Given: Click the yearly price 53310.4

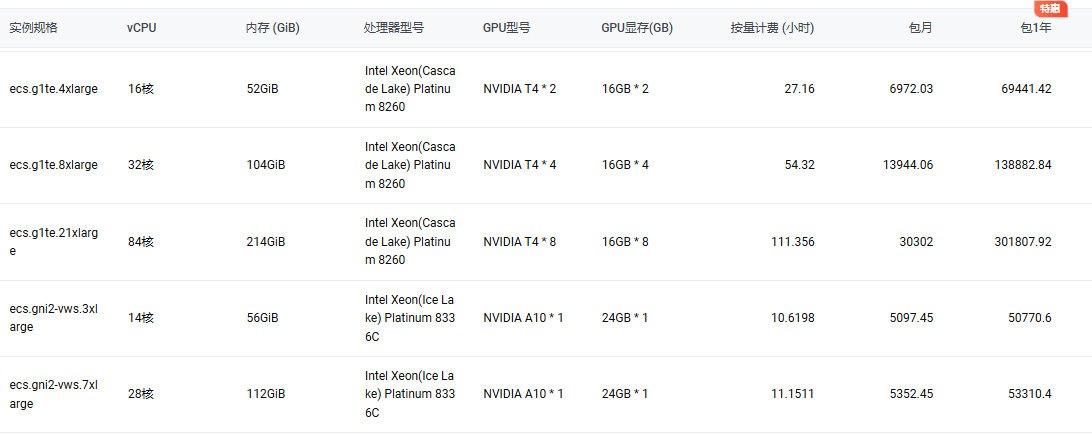Looking at the screenshot, I should coord(1030,394).
